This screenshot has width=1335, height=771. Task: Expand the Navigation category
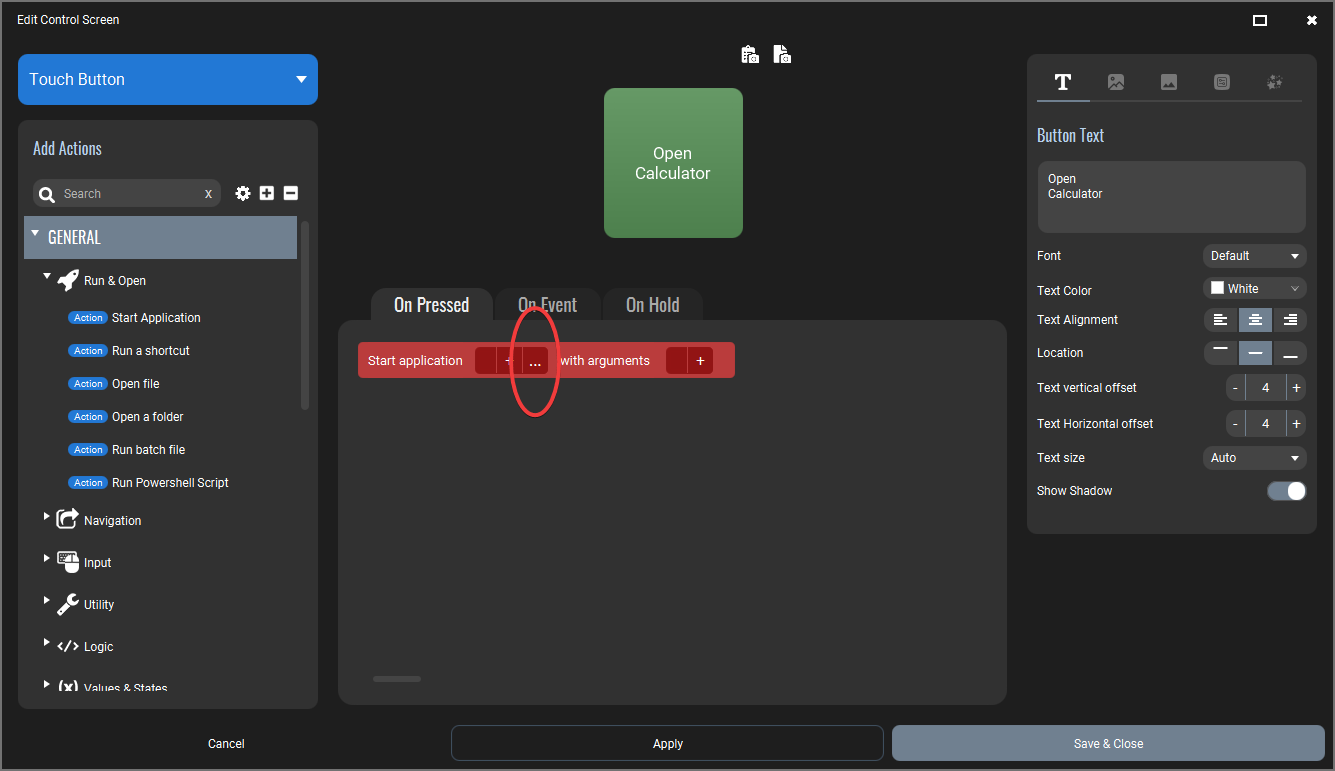pyautogui.click(x=46, y=516)
